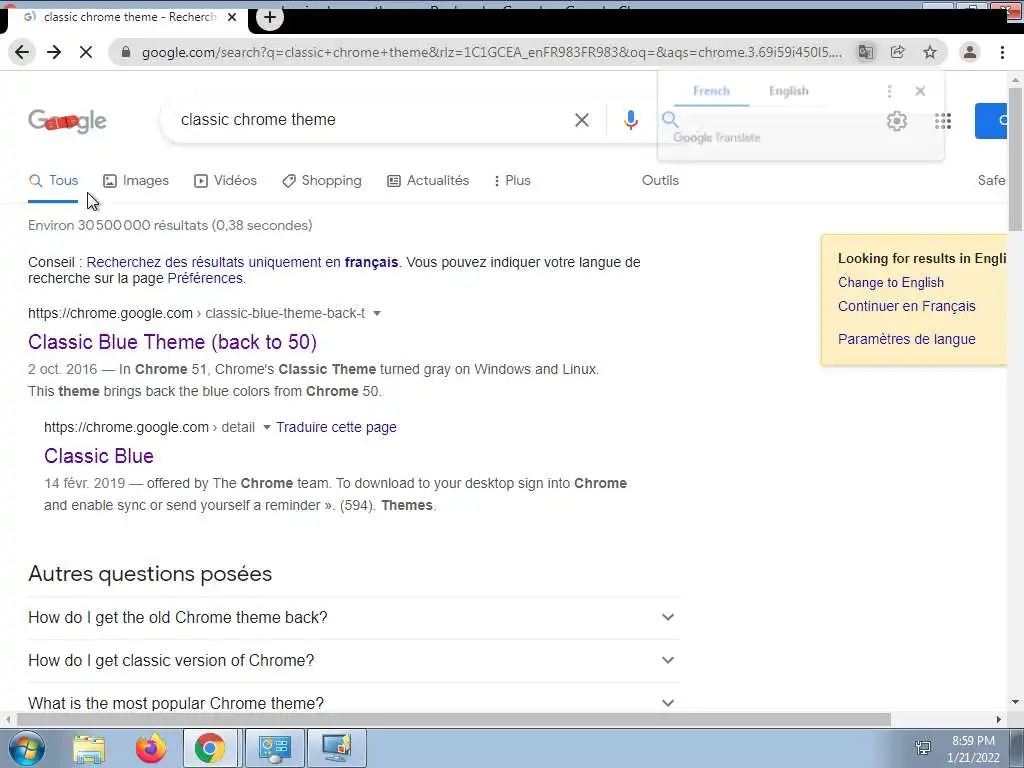Start a voice search with microphone
Viewport: 1024px width, 768px height.
[x=630, y=120]
